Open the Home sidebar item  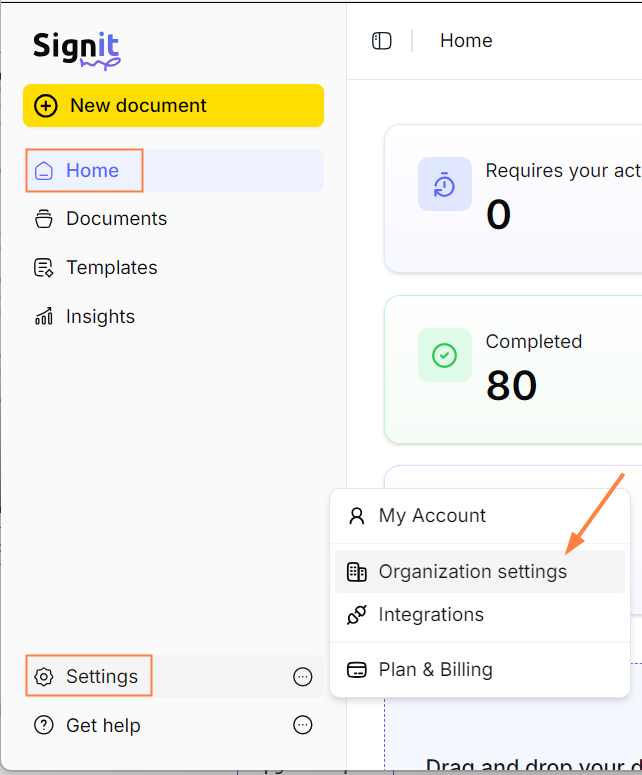[173, 171]
